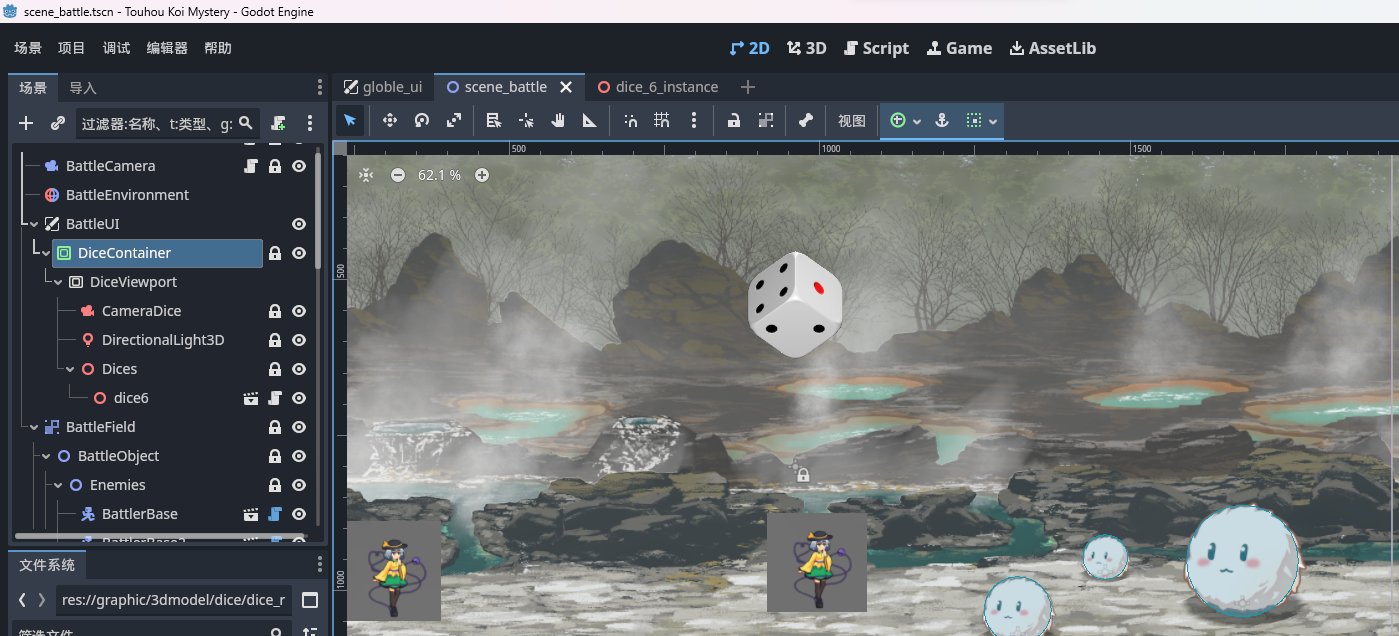Open the container sizing dropdown arrow

(993, 121)
